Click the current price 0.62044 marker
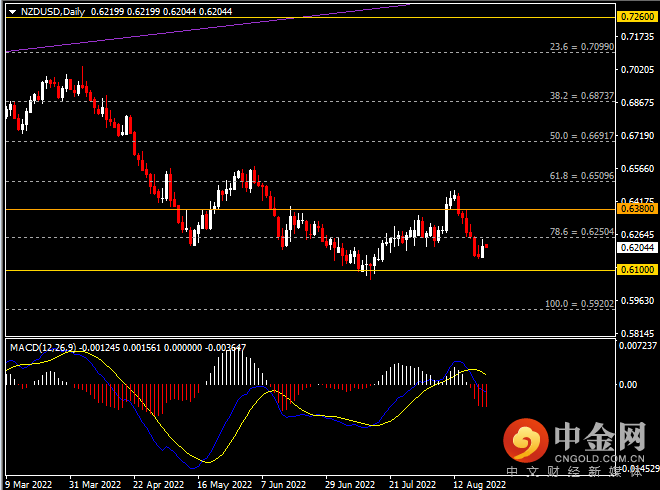660x490 pixels. [x=637, y=247]
